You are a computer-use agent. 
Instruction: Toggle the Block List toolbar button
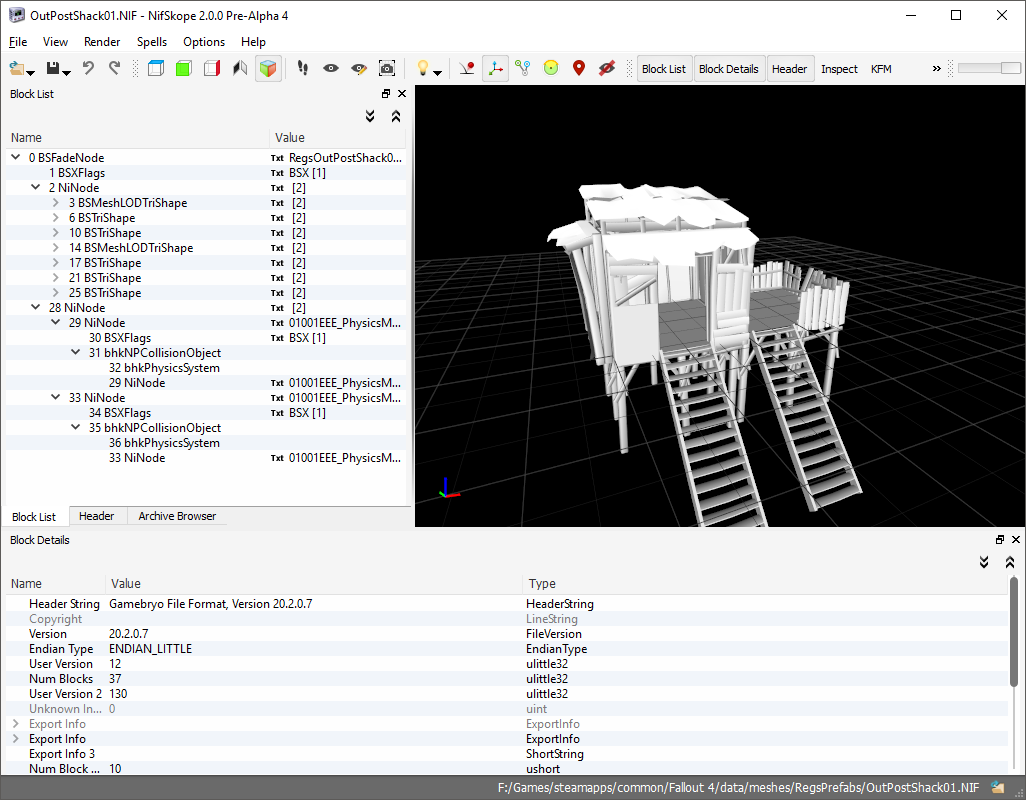tap(663, 69)
